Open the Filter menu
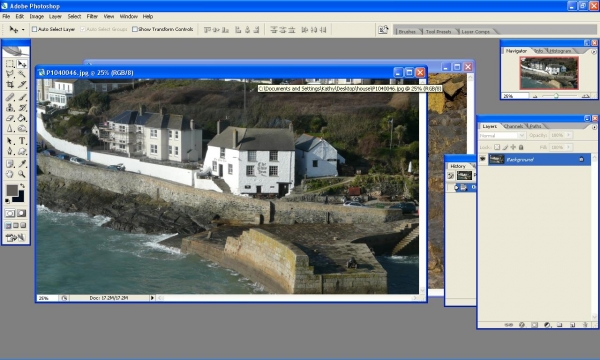The width and height of the screenshot is (600, 360). tap(92, 16)
